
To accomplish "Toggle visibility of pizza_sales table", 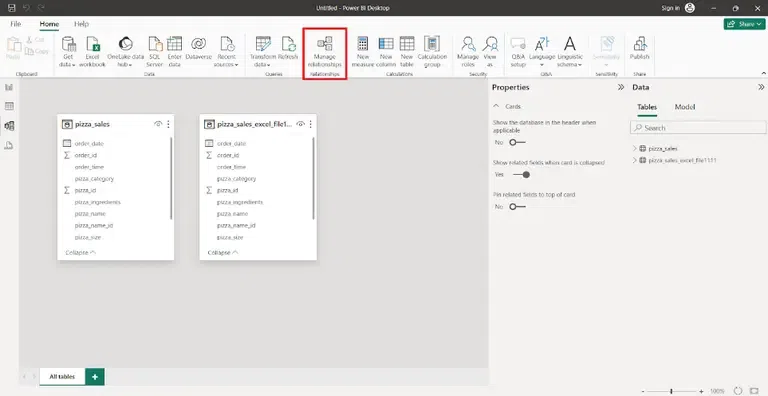I will pos(158,124).
